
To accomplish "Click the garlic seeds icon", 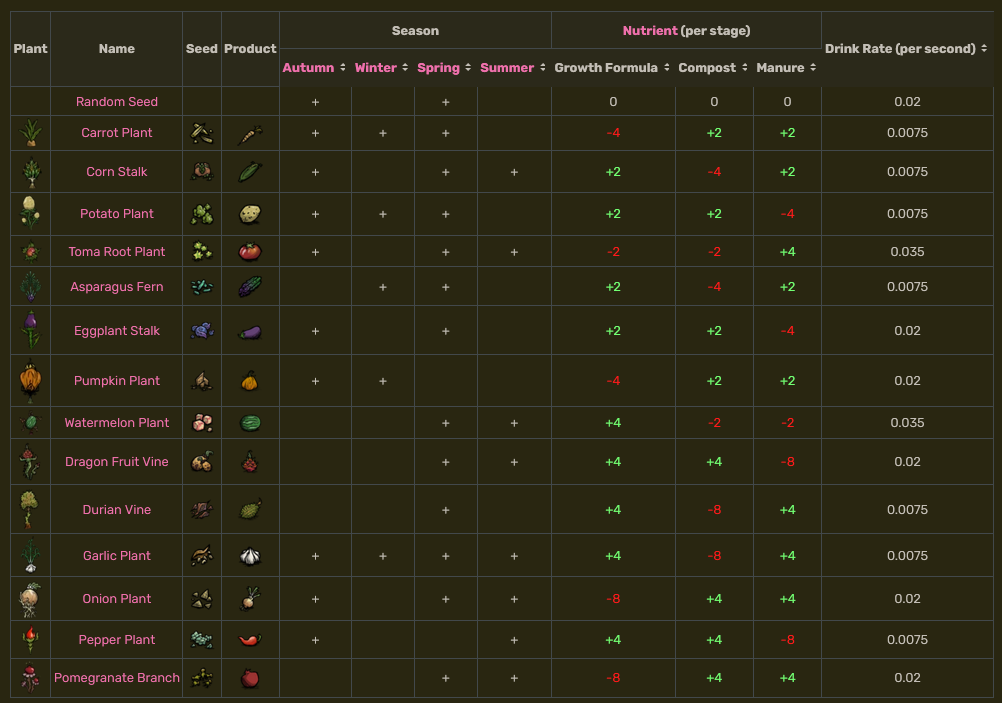I will 202,556.
